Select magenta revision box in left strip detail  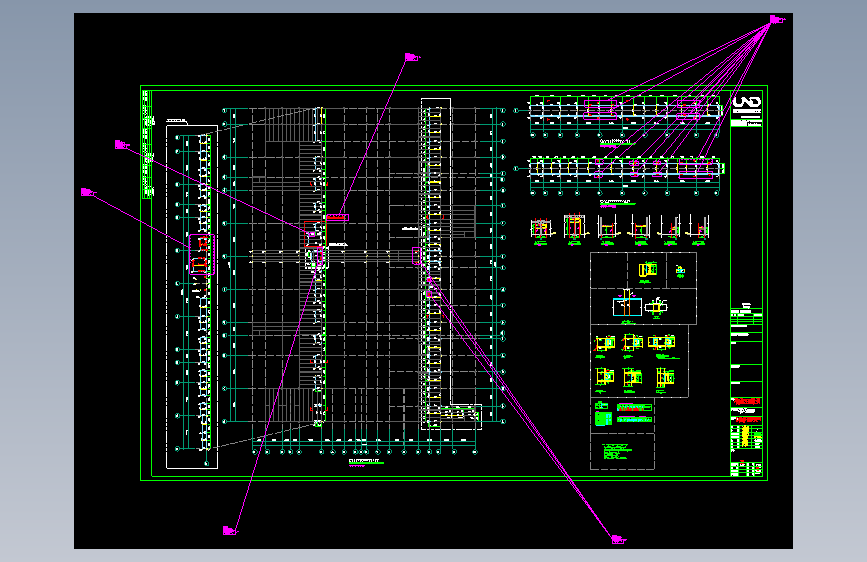pos(202,254)
